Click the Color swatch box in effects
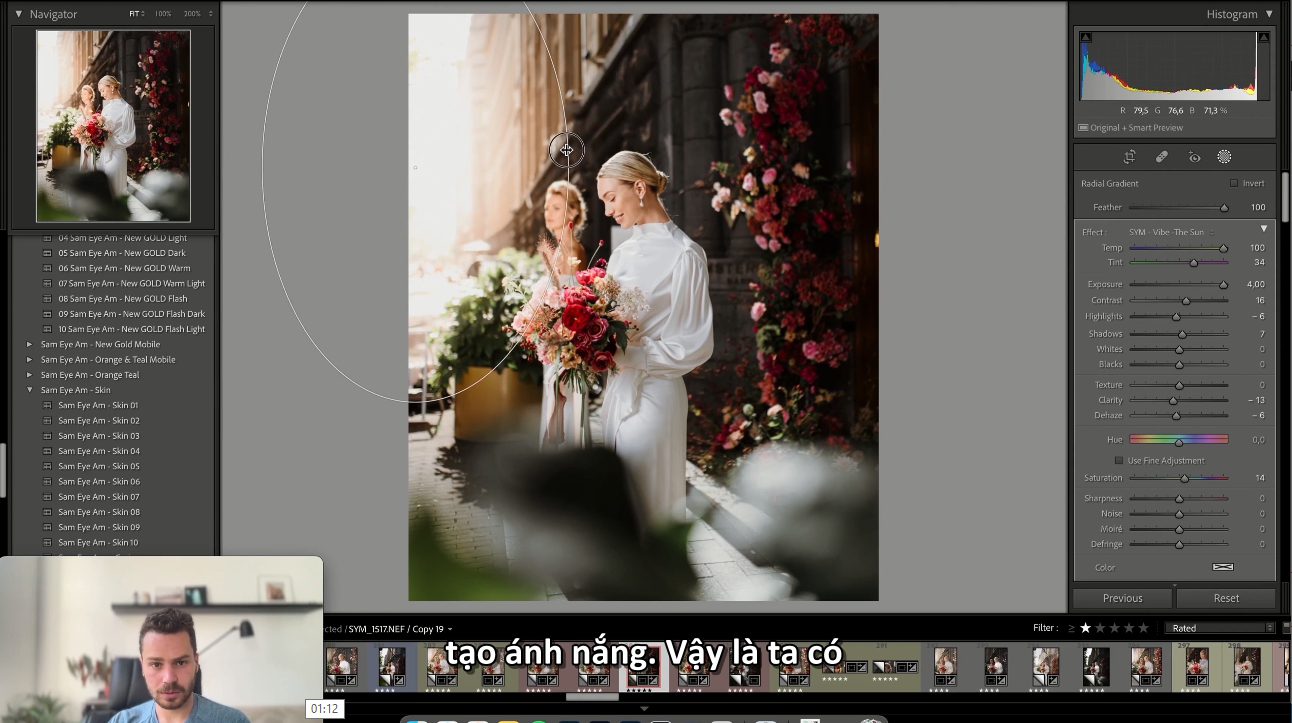The height and width of the screenshot is (723, 1292). coord(1222,567)
